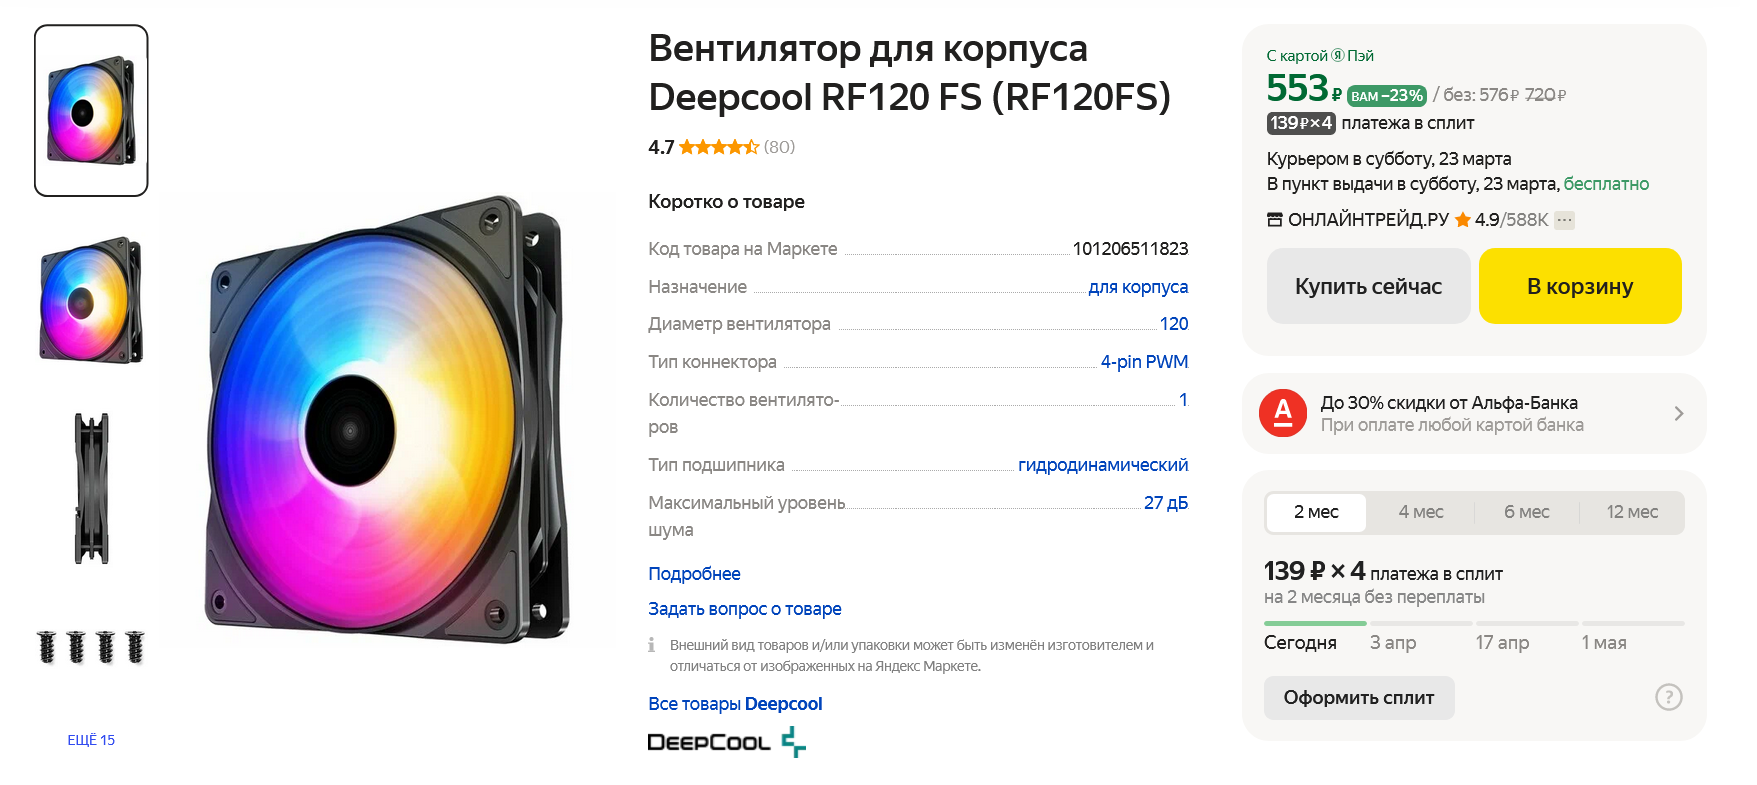This screenshot has height=785, width=1757.
Task: Click the seller's orange star rating icon
Action: pos(1463,220)
